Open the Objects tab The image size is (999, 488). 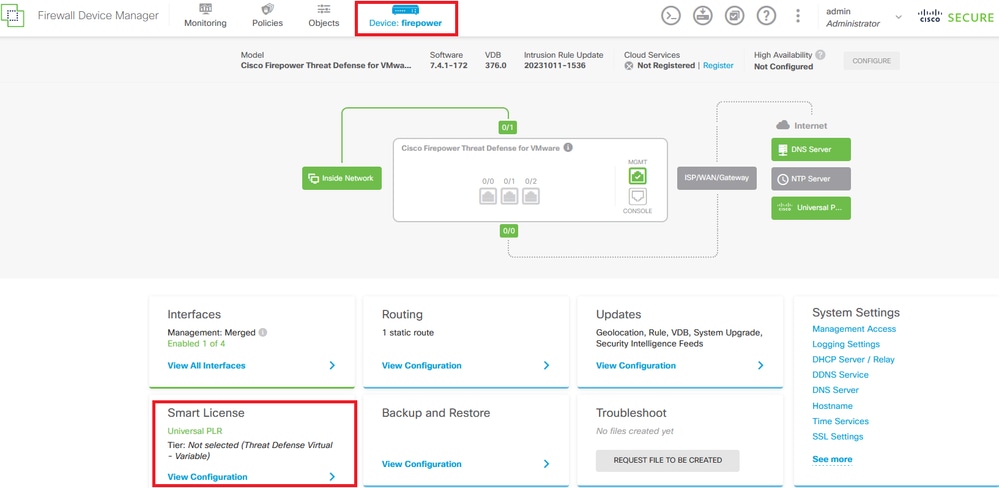324,16
